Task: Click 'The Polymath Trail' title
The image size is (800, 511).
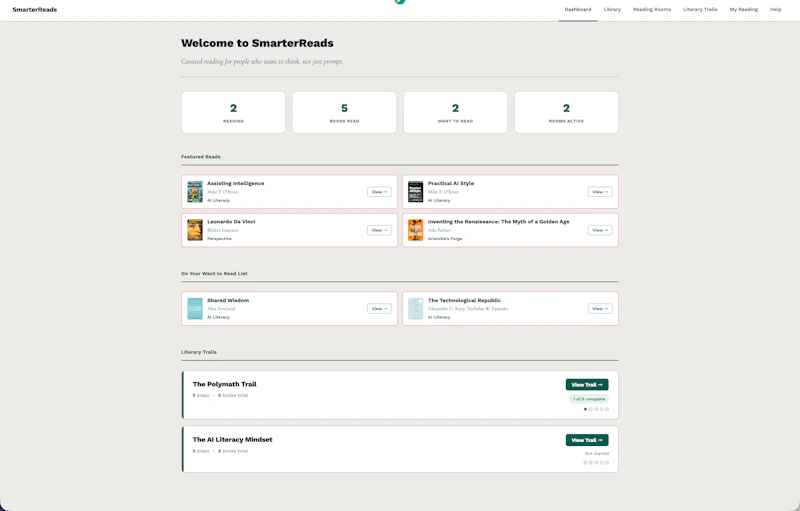Action: click(224, 384)
